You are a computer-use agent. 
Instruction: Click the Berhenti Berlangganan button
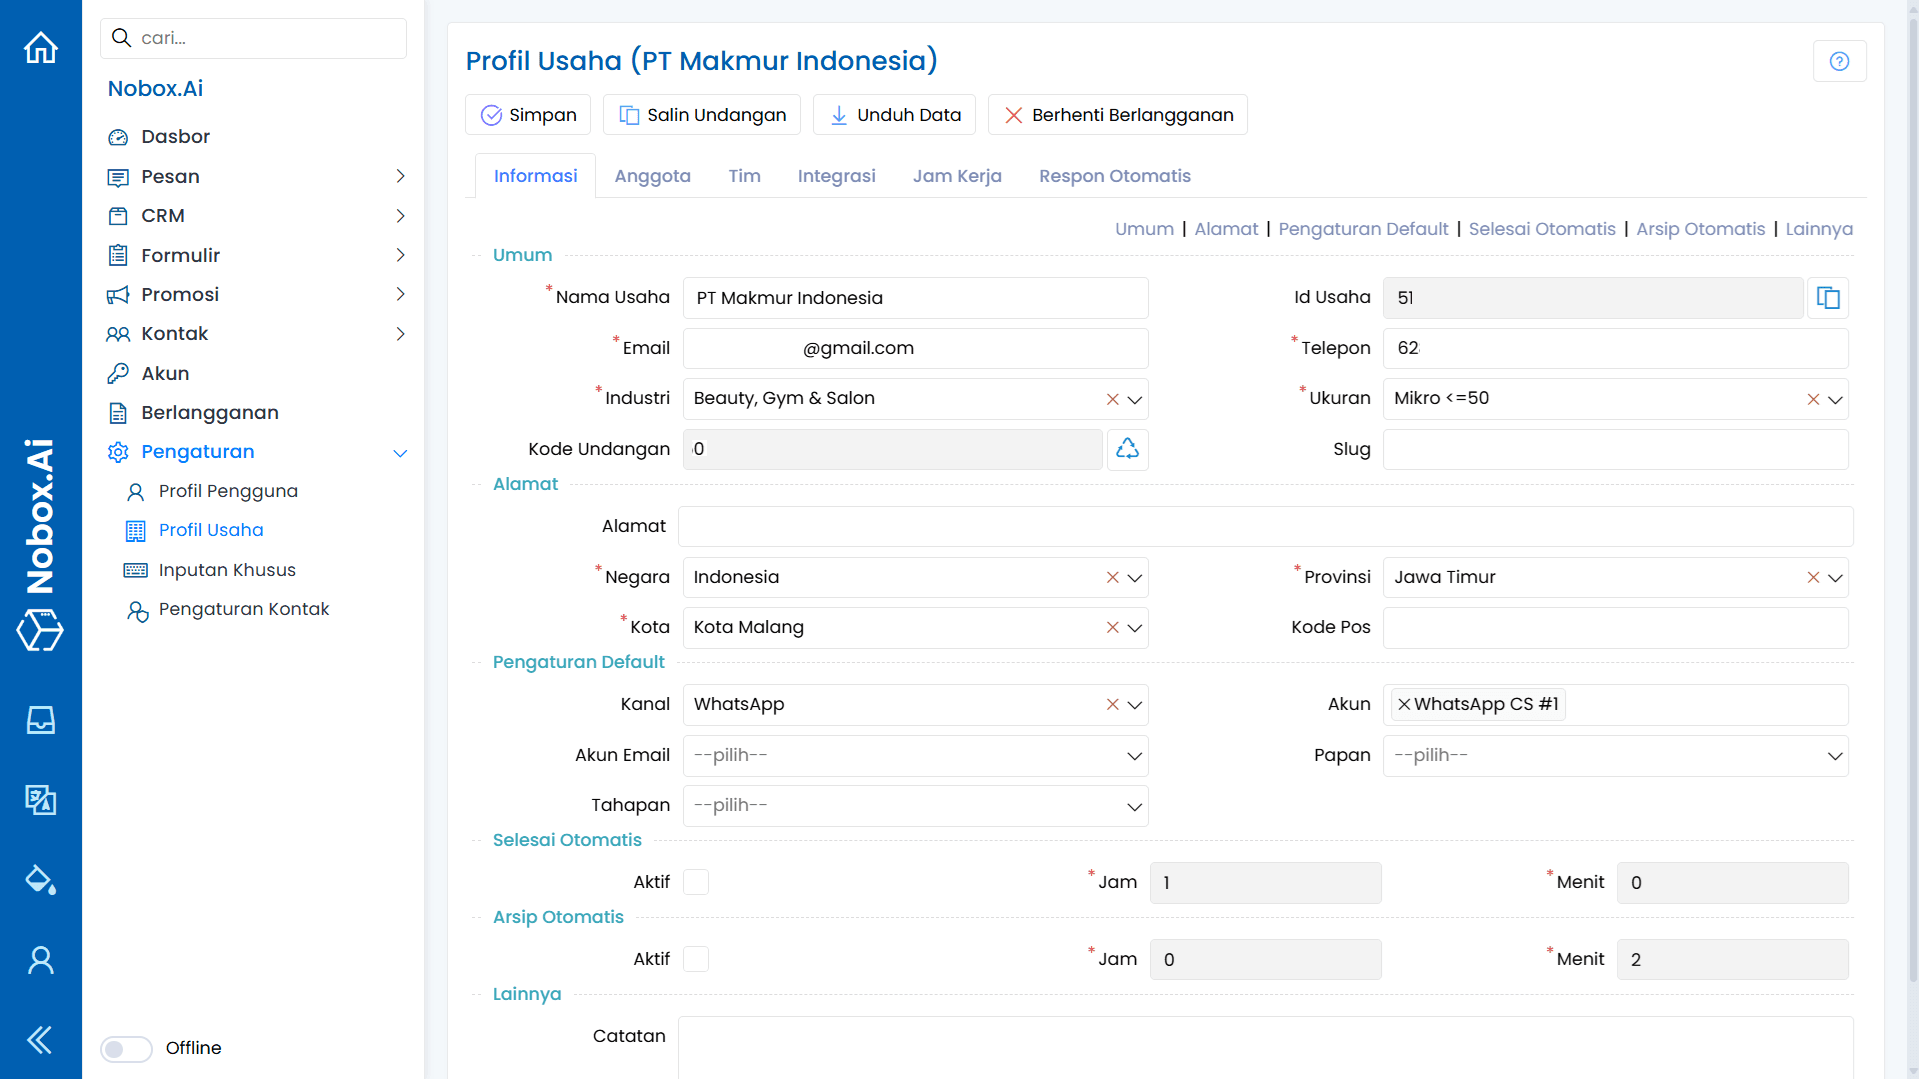(1117, 114)
